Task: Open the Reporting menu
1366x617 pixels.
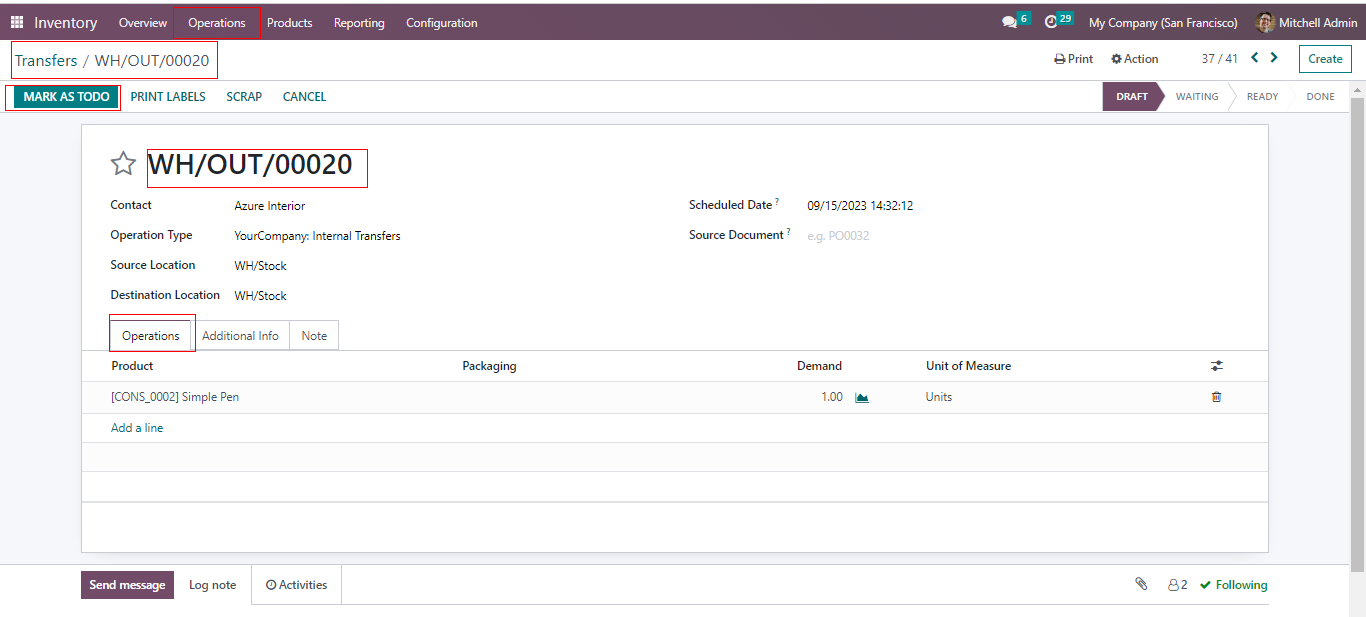Action: click(359, 22)
